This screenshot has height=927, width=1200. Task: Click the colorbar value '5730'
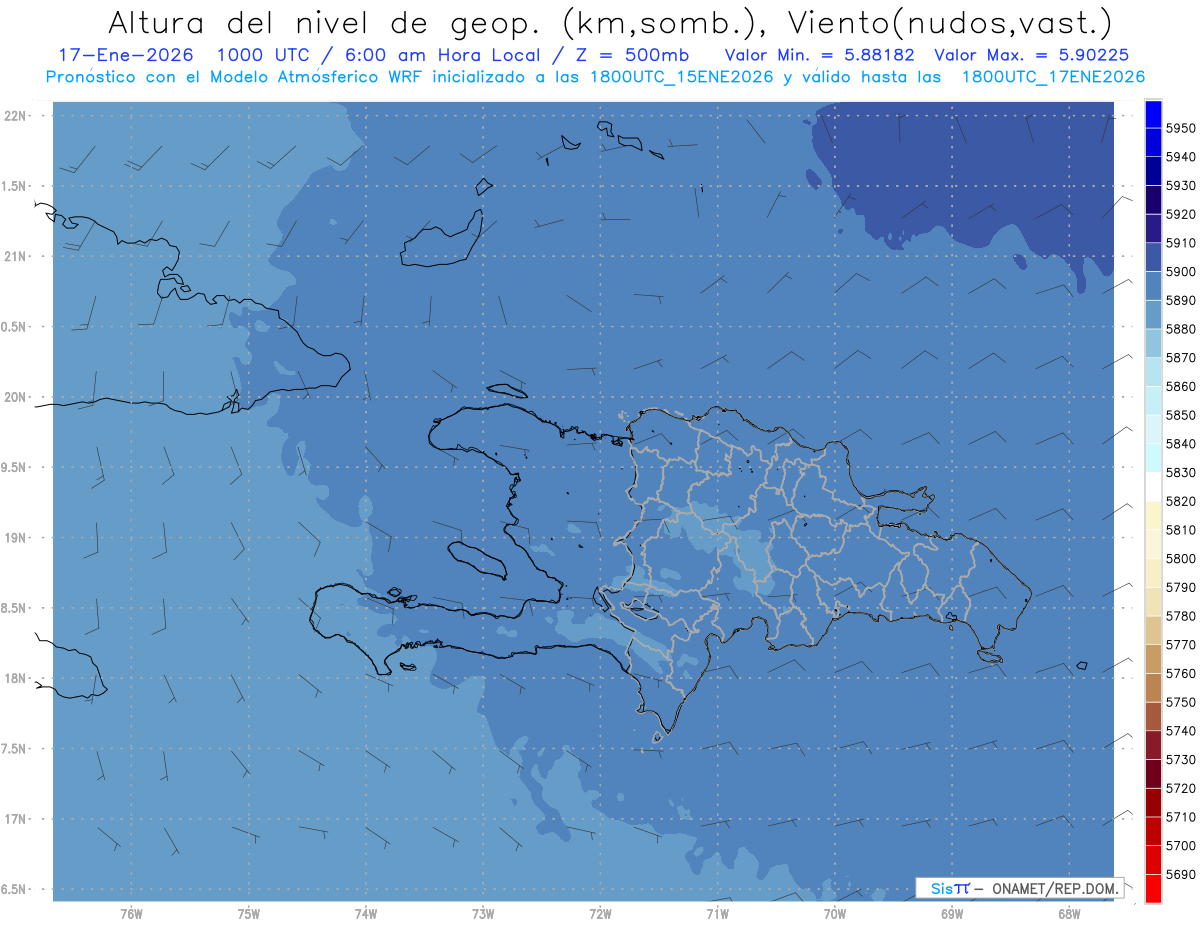[1180, 760]
